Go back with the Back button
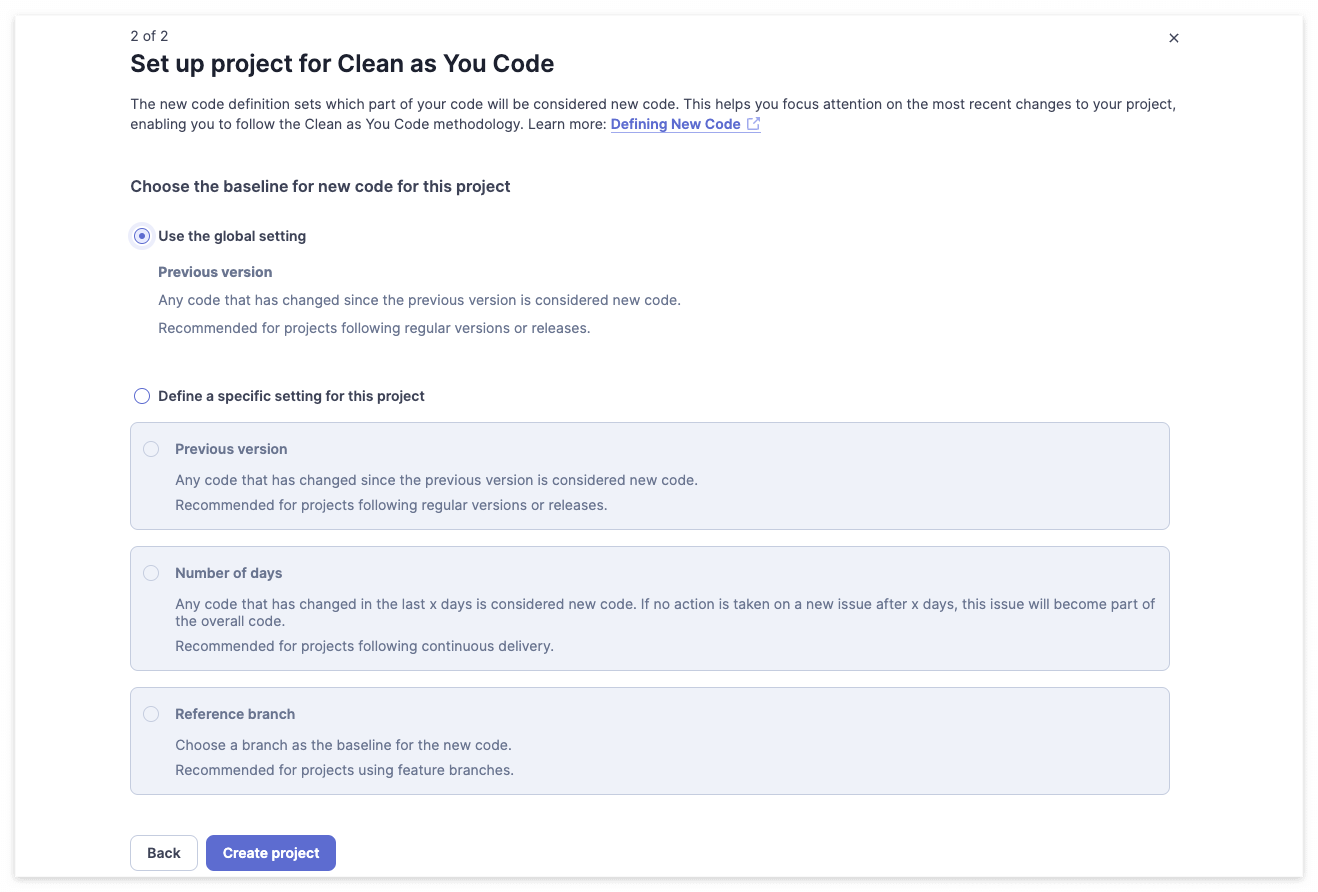The image size is (1318, 892). pos(164,853)
